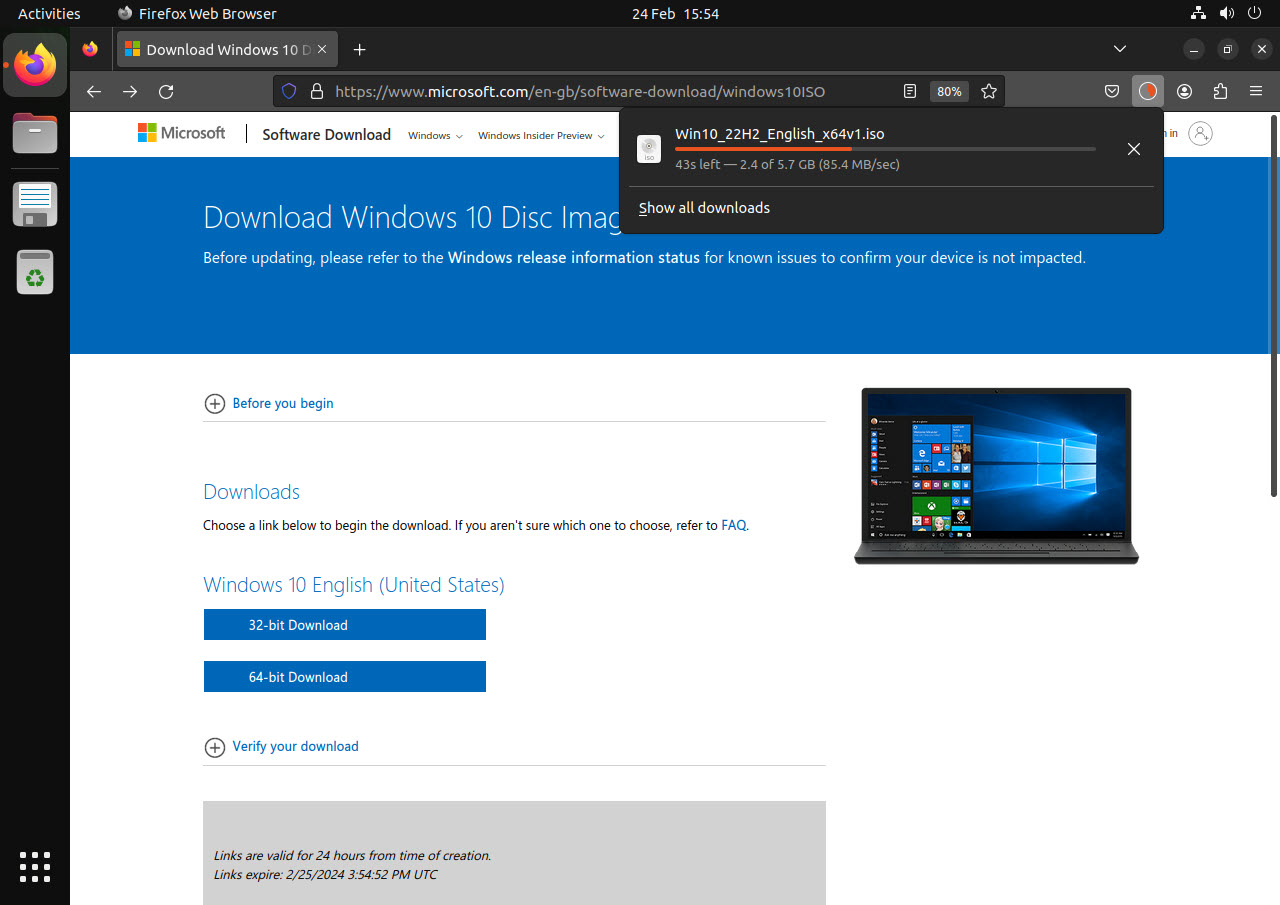Bookmark this page with the star icon
Image resolution: width=1280 pixels, height=905 pixels.
[989, 91]
